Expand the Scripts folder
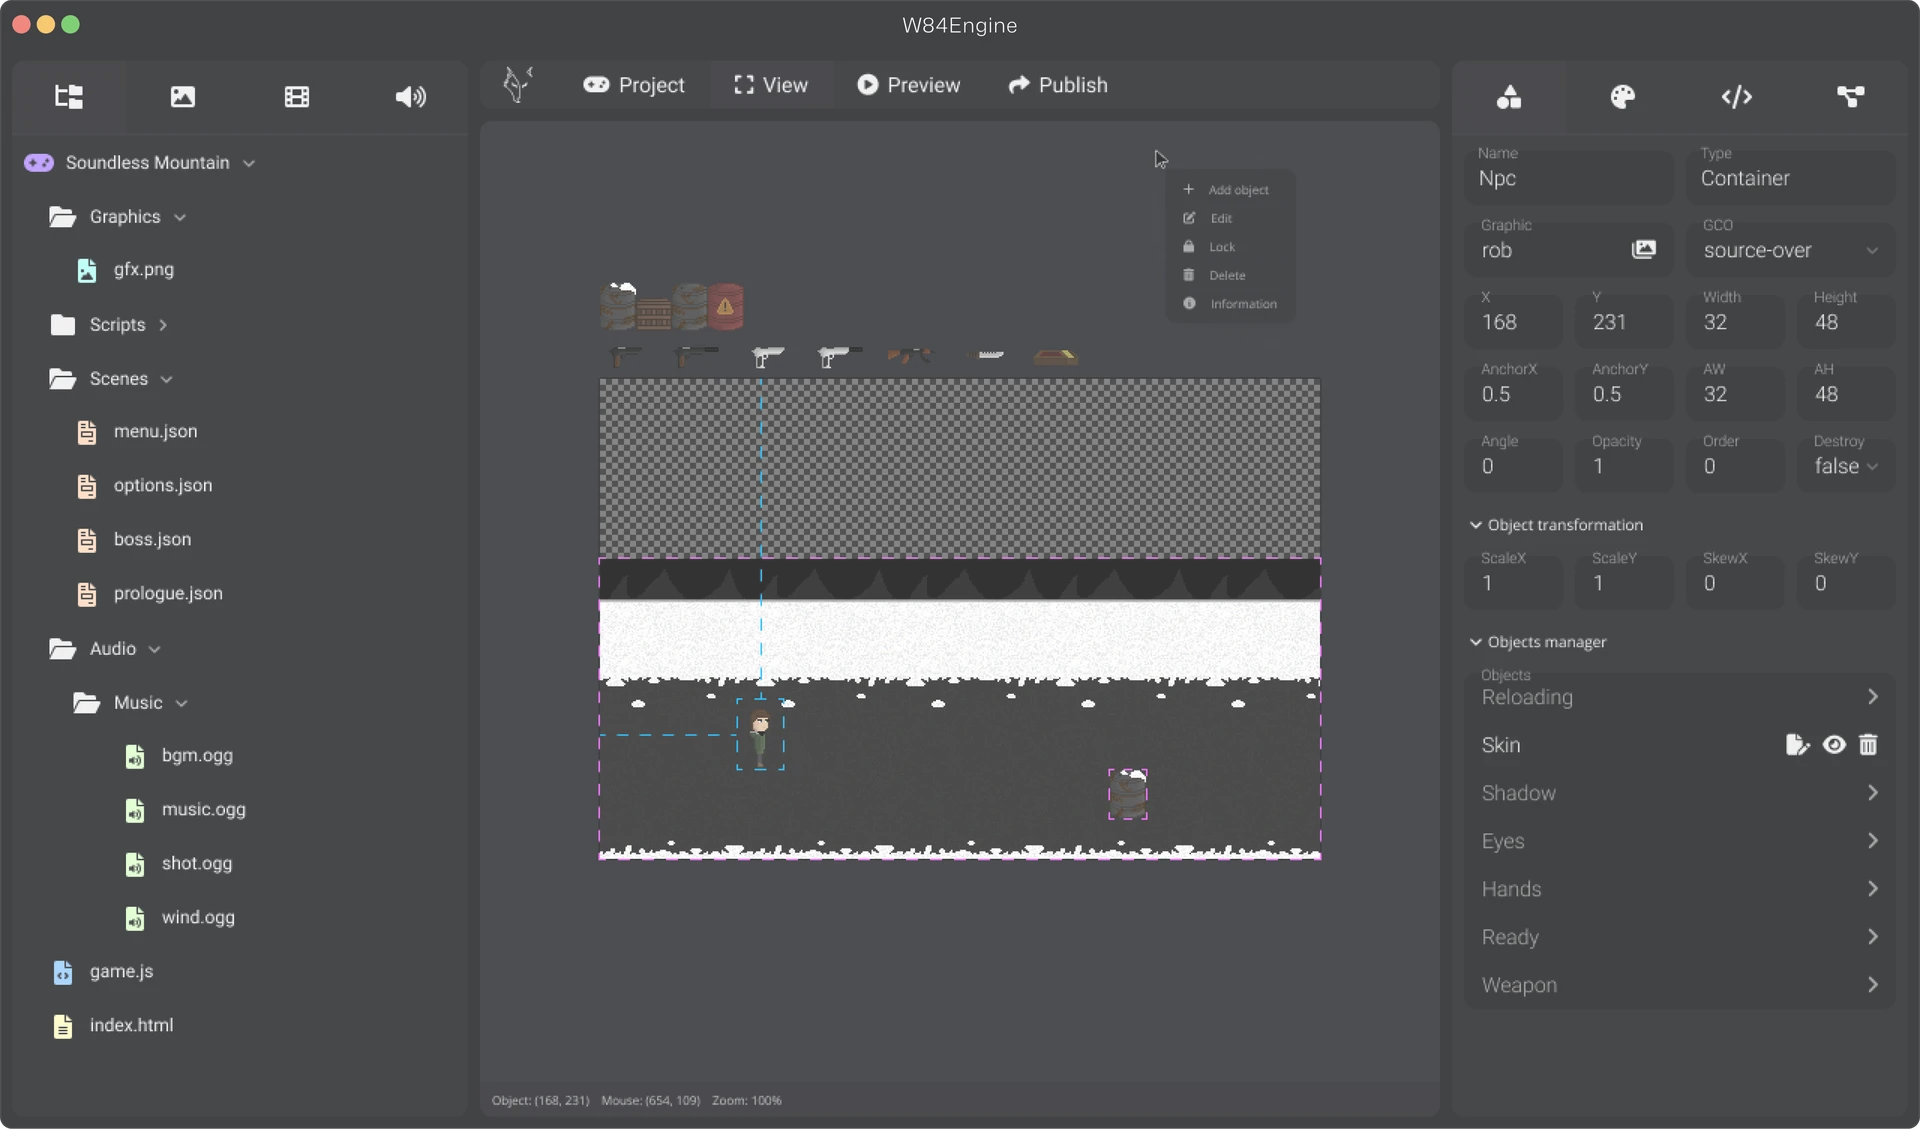This screenshot has height=1129, width=1920. 117,325
